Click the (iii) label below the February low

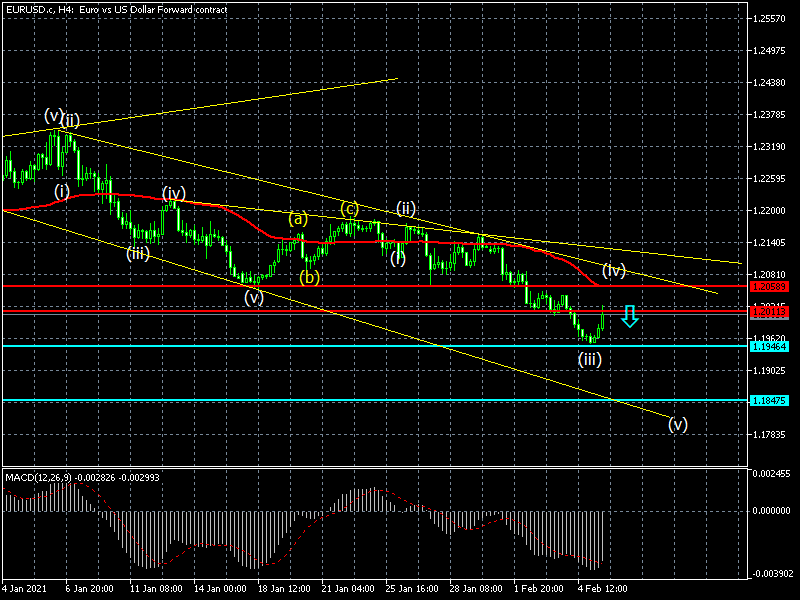[590, 359]
